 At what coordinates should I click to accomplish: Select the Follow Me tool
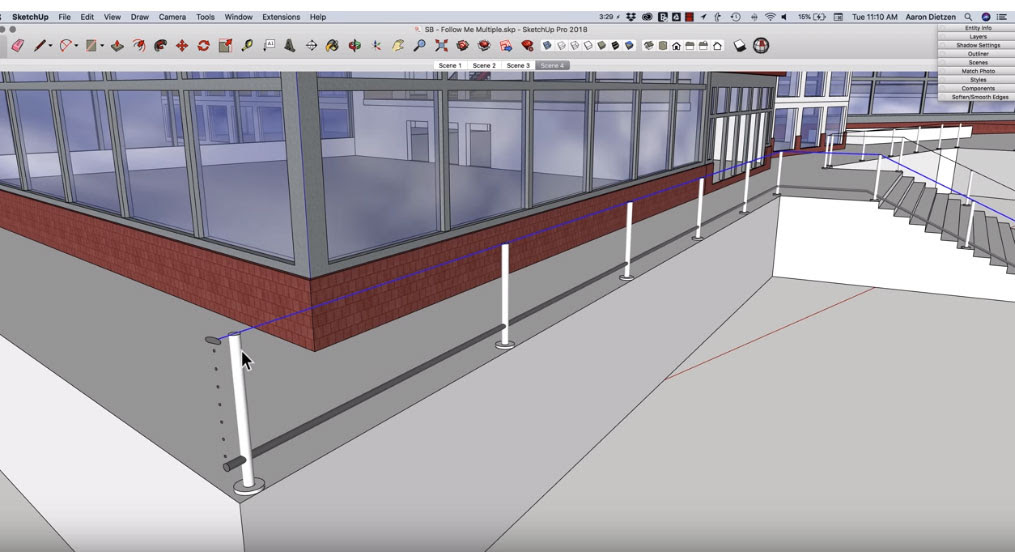coord(160,45)
